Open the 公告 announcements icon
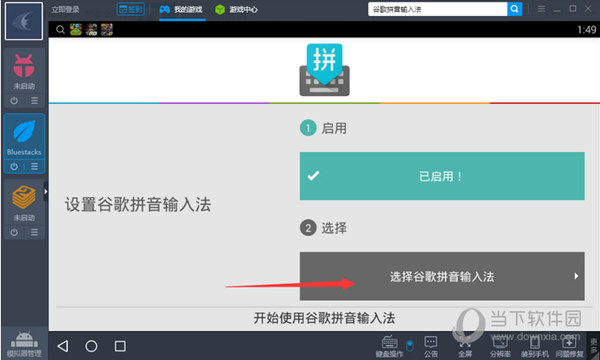The image size is (600, 360). [x=430, y=346]
